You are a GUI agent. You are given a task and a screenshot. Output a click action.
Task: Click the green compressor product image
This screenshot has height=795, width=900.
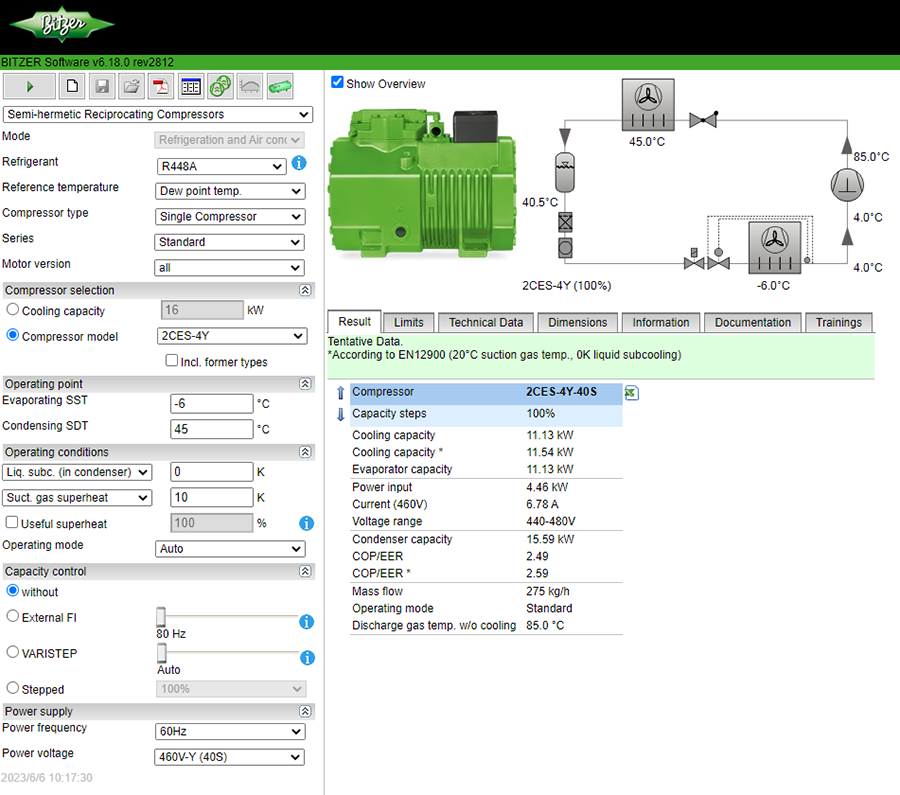point(422,183)
